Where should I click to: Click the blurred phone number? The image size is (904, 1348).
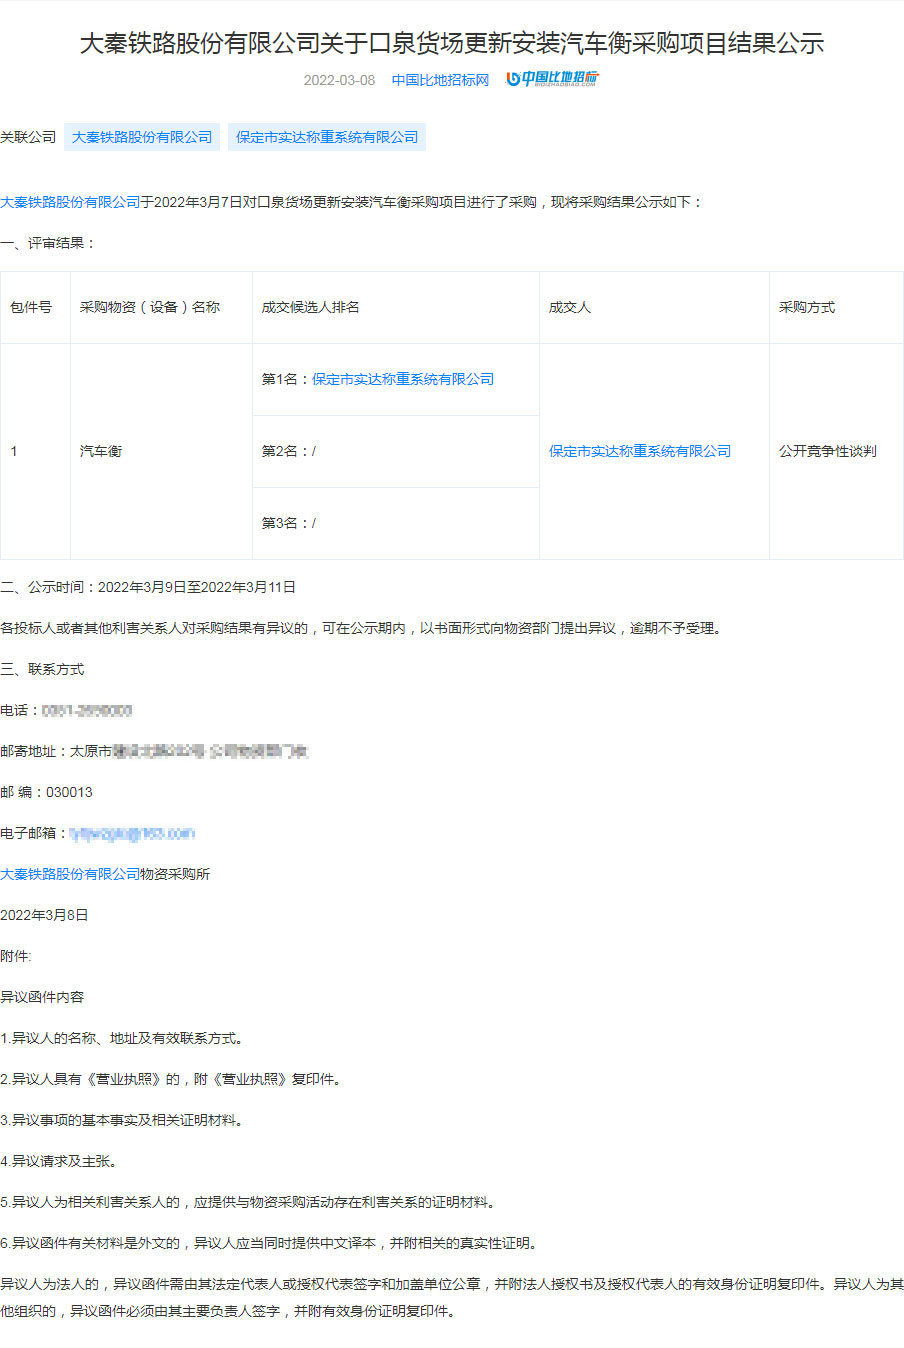[x=87, y=710]
